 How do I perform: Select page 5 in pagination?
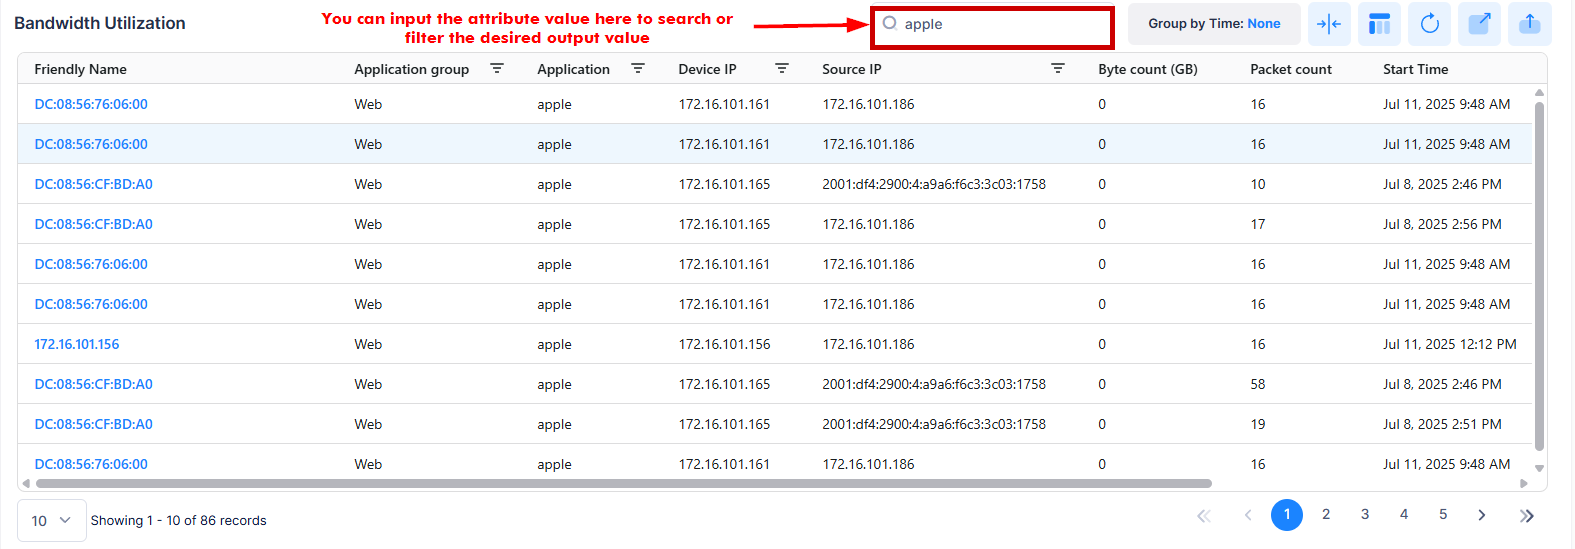coord(1442,515)
